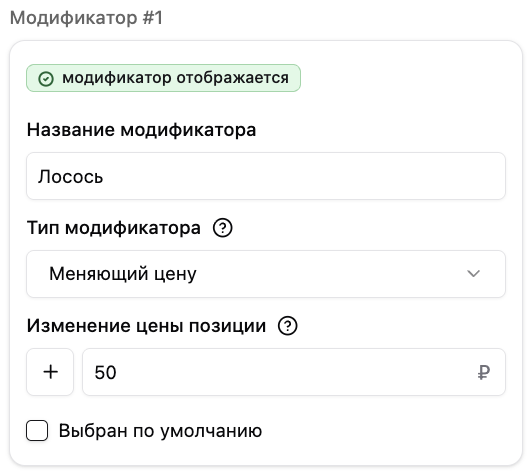Select the Модификатор #1 section heading
Viewport: 532px width, 474px height.
coord(87,18)
